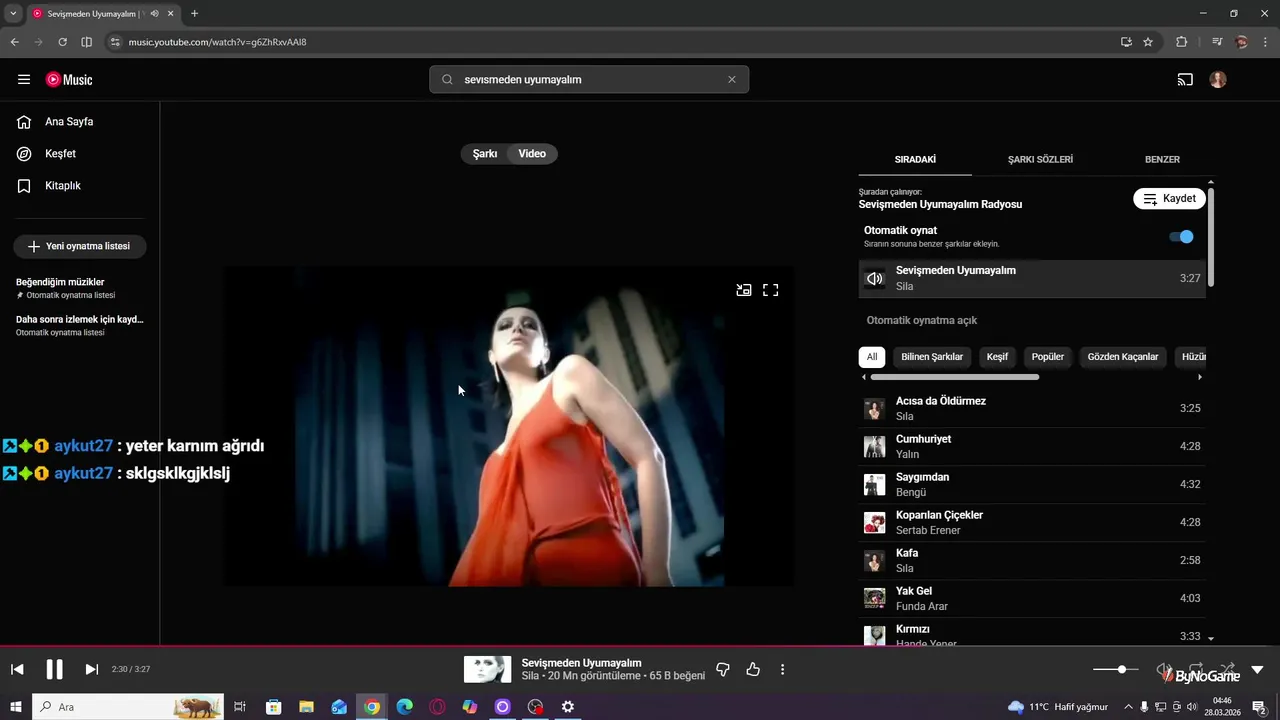The width and height of the screenshot is (1280, 720).
Task: Play Acısa da Öldürmez by Sıla
Action: 1032,409
